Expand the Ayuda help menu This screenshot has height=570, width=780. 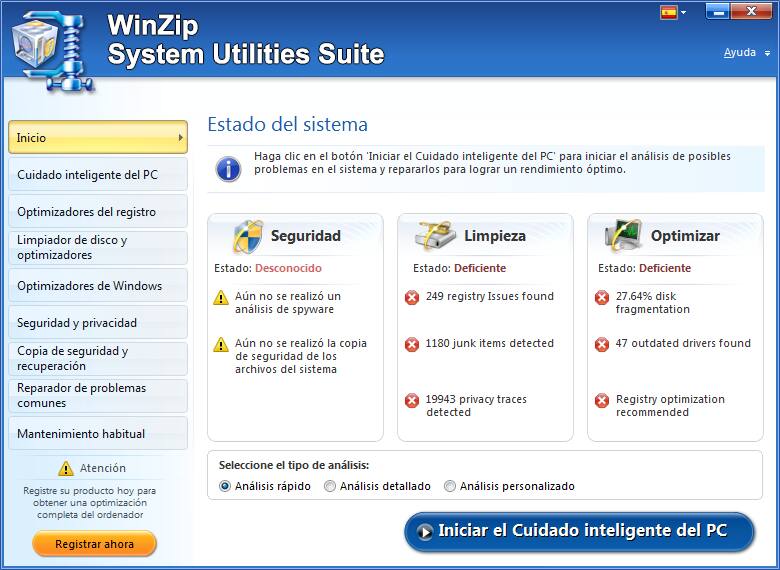tap(746, 53)
